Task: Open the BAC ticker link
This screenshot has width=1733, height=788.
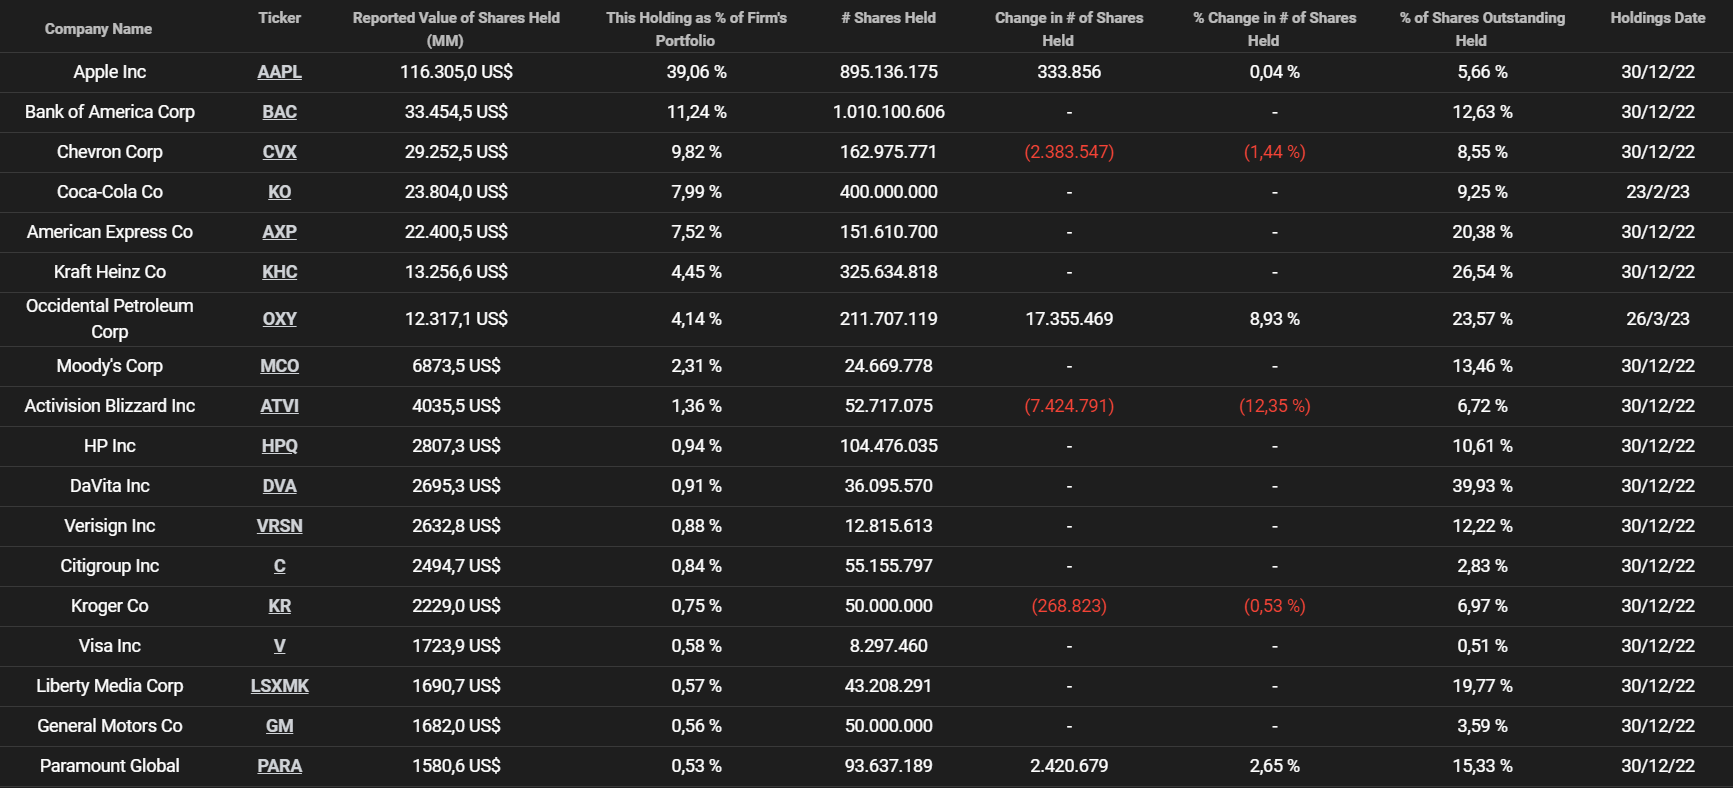Action: tap(279, 112)
